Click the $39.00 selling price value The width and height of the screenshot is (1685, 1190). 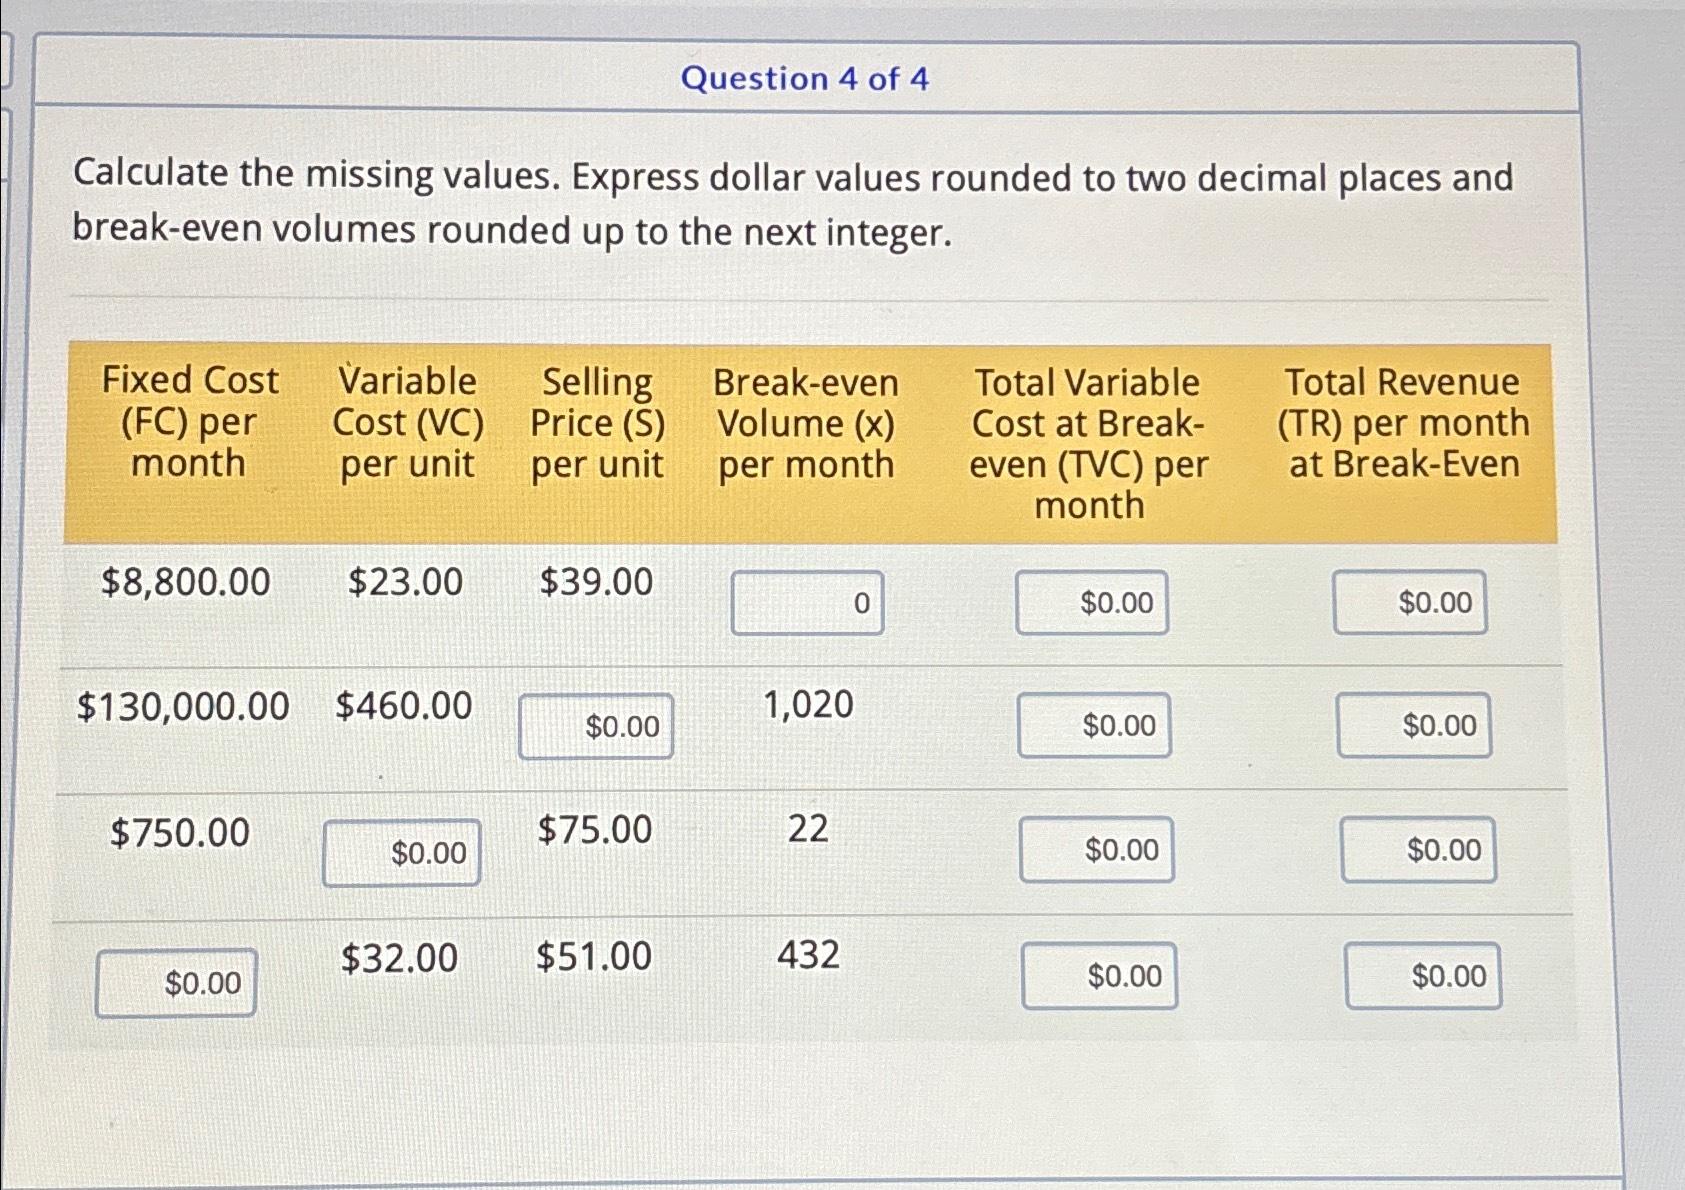(595, 581)
